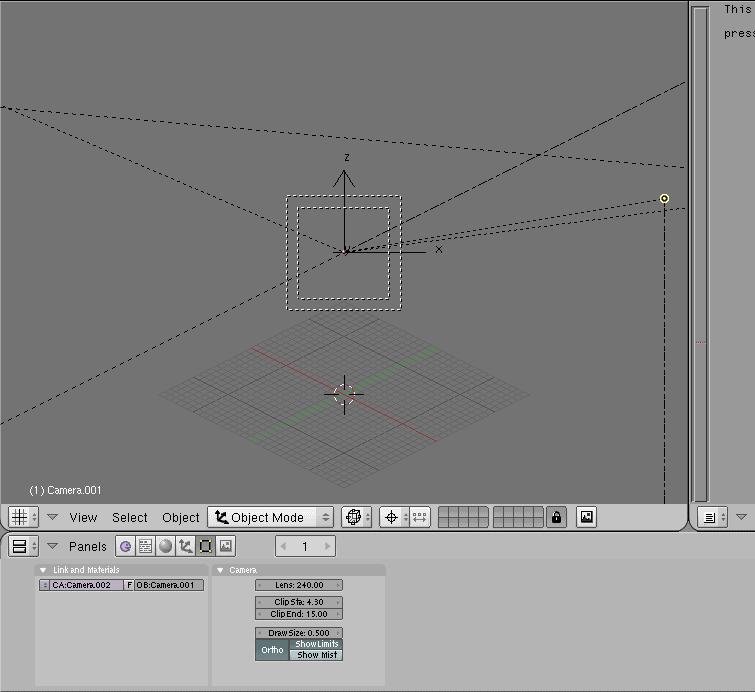Increase the ClipEnd value arrow
755x692 pixels.
[x=338, y=614]
